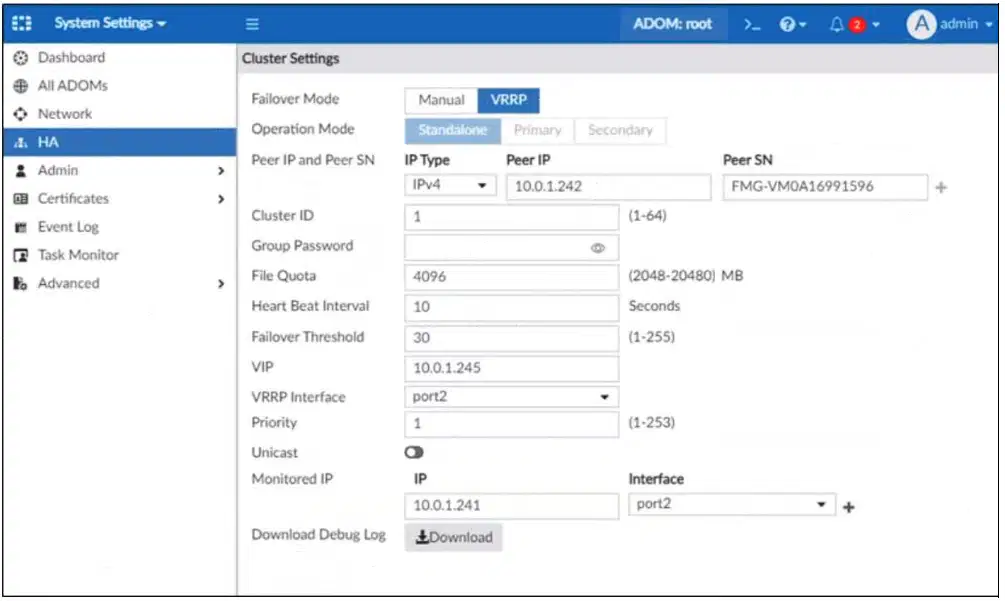This screenshot has height=601, width=1005.
Task: Add a monitored IP with the plus icon
Action: click(849, 507)
